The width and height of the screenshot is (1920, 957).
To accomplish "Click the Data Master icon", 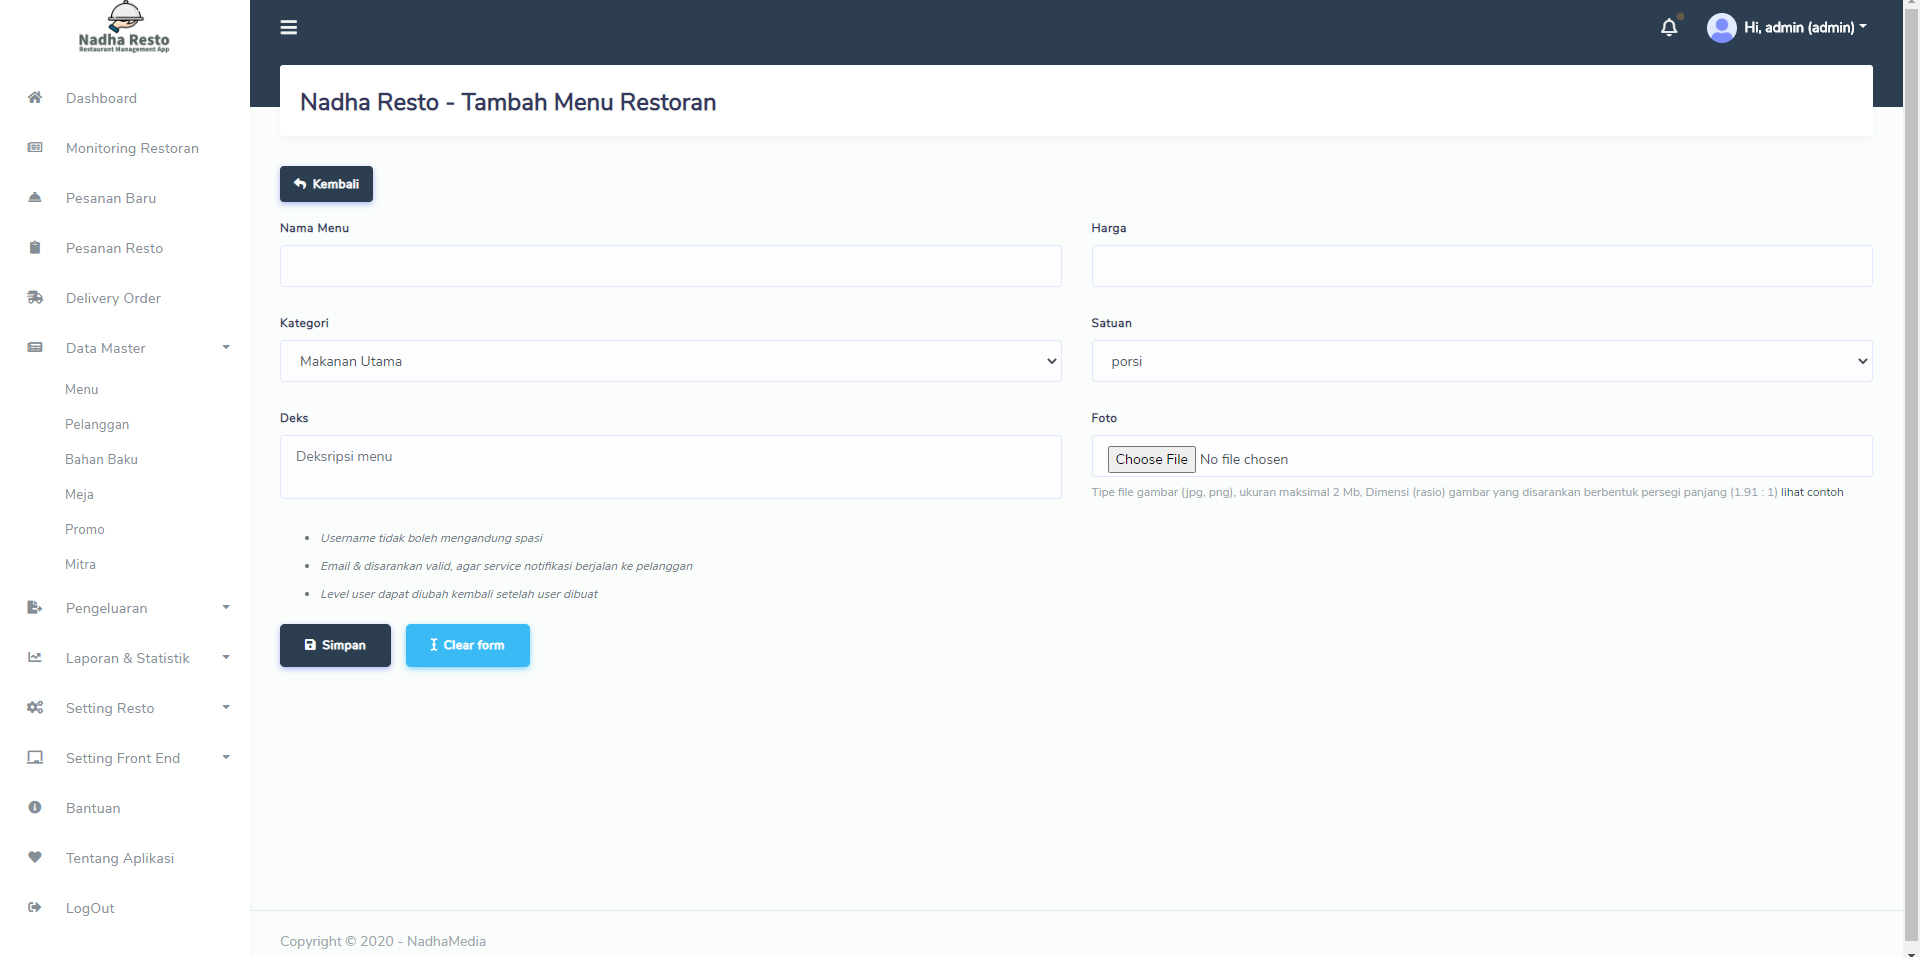I will (35, 347).
